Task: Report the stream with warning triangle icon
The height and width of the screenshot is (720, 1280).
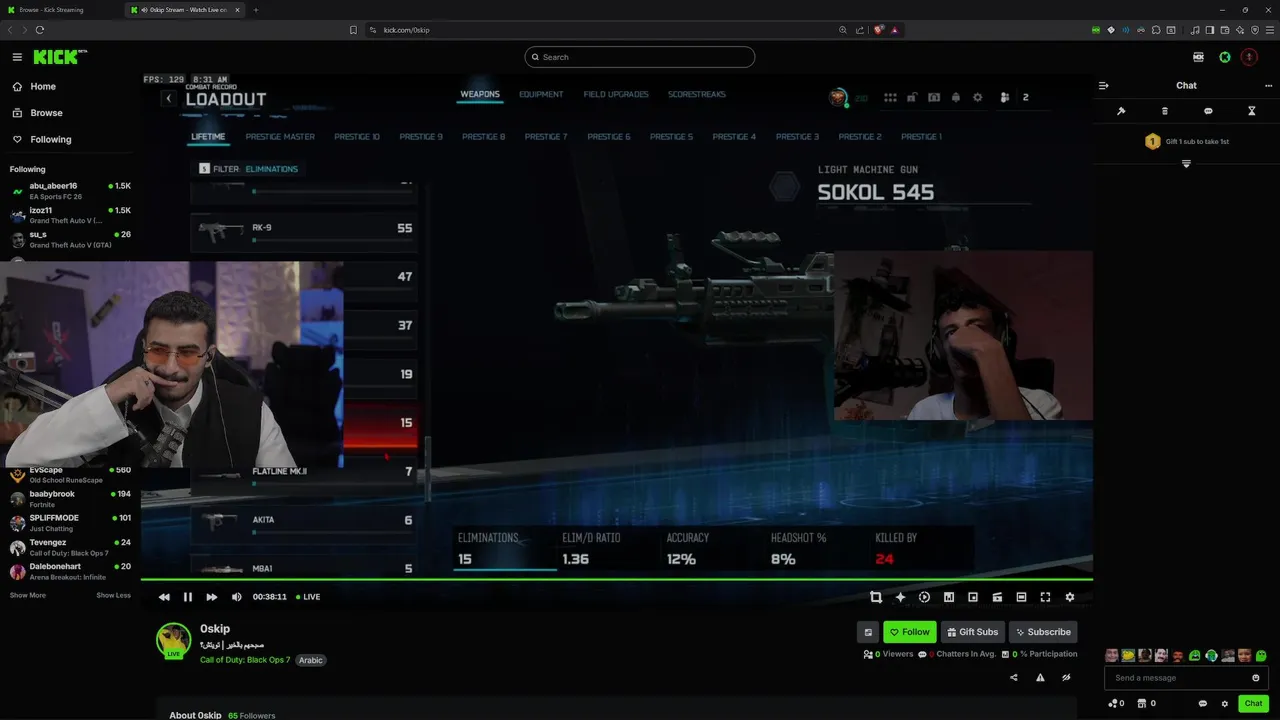Action: click(1040, 677)
